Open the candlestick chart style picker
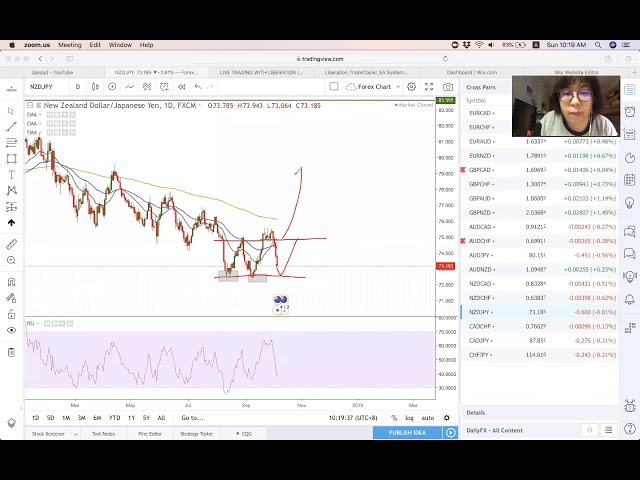 coord(95,87)
